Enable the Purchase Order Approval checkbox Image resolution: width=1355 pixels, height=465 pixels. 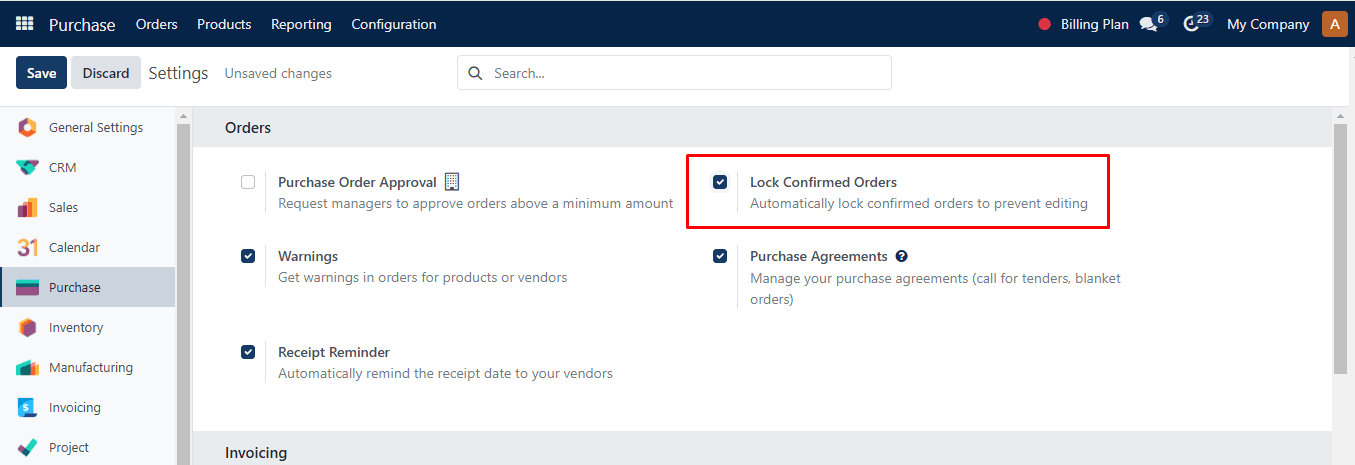pyautogui.click(x=248, y=182)
